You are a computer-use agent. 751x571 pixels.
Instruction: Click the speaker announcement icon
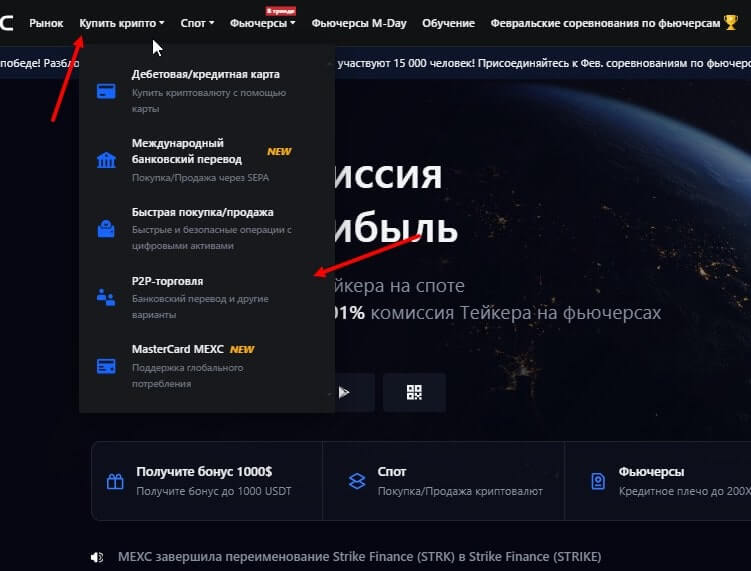[x=97, y=557]
